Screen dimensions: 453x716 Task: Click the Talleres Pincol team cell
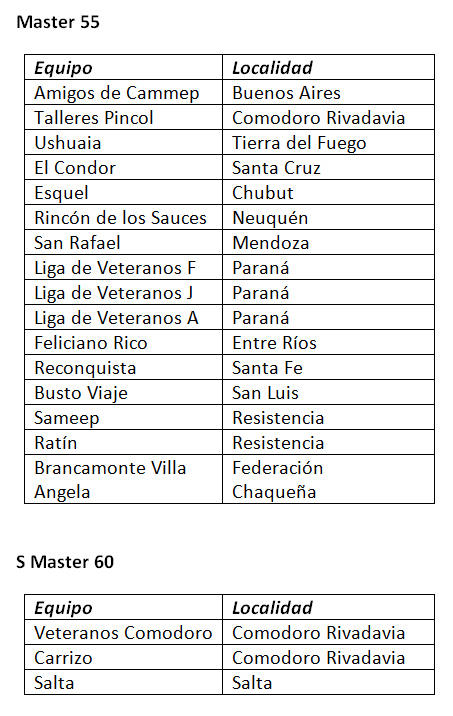[123, 117]
